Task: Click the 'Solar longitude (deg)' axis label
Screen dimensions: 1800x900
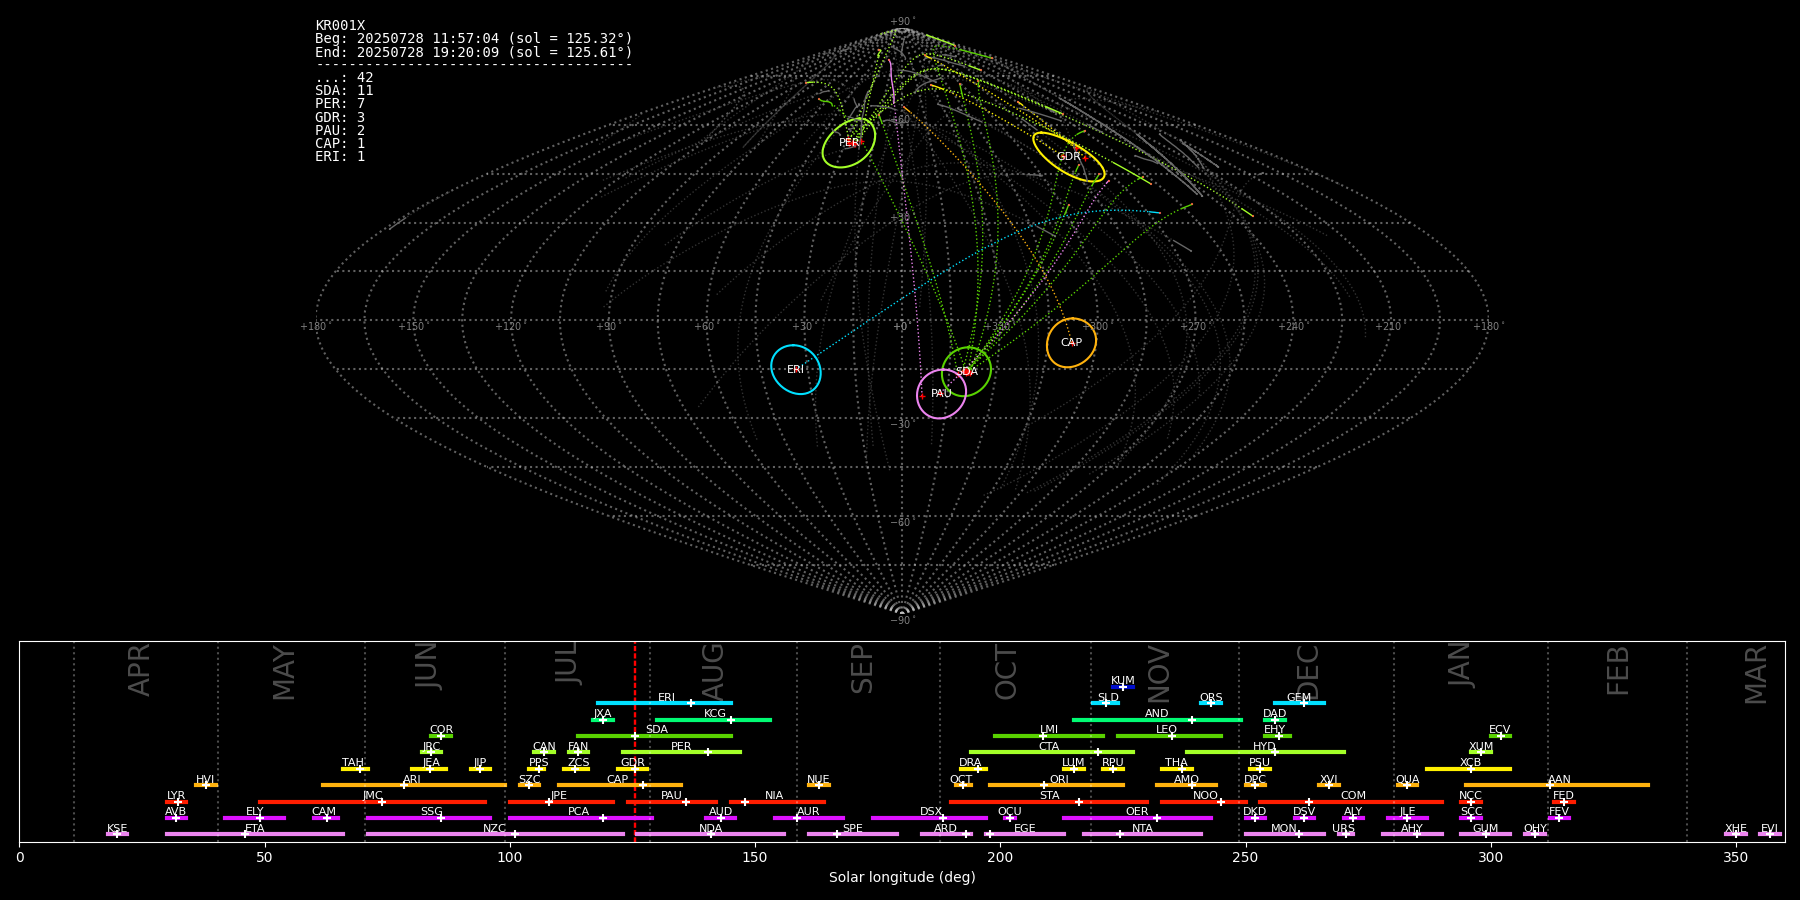Action: [x=902, y=878]
